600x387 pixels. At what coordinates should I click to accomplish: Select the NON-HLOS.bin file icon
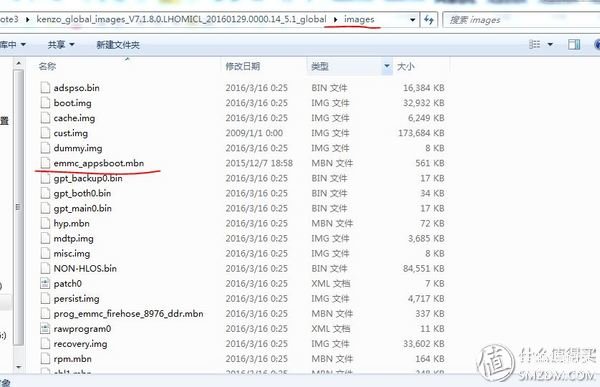45,268
